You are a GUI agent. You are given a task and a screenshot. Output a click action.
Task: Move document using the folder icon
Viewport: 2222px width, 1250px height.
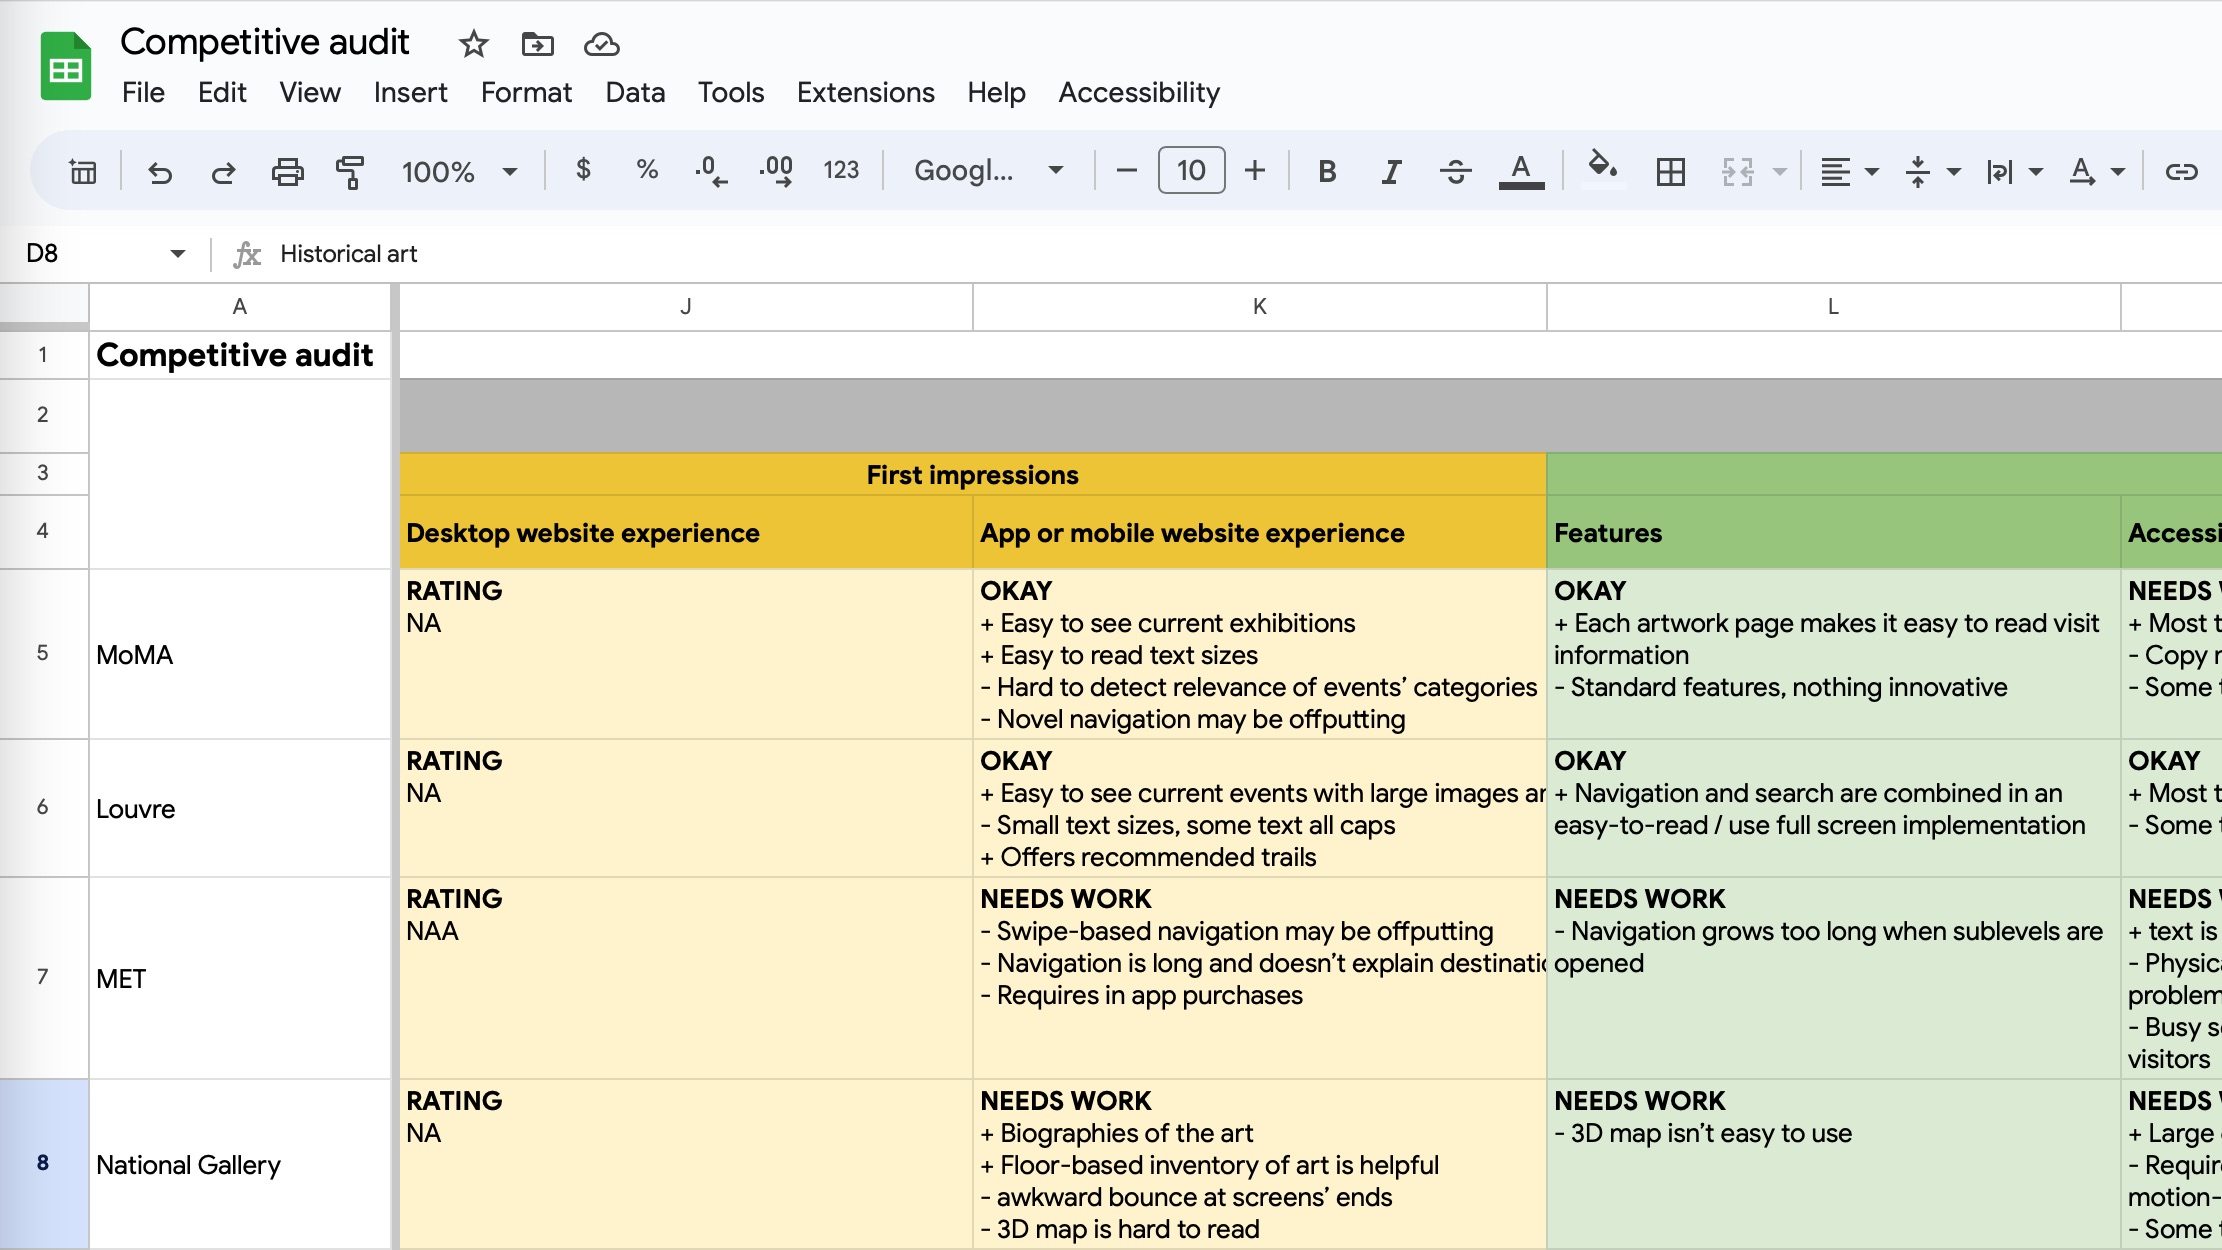coord(537,44)
